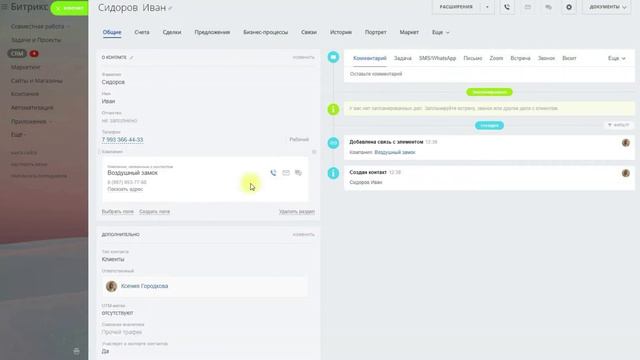The image size is (640, 360).
Task: Click the Ксения Городкова name link
Action: (x=144, y=286)
